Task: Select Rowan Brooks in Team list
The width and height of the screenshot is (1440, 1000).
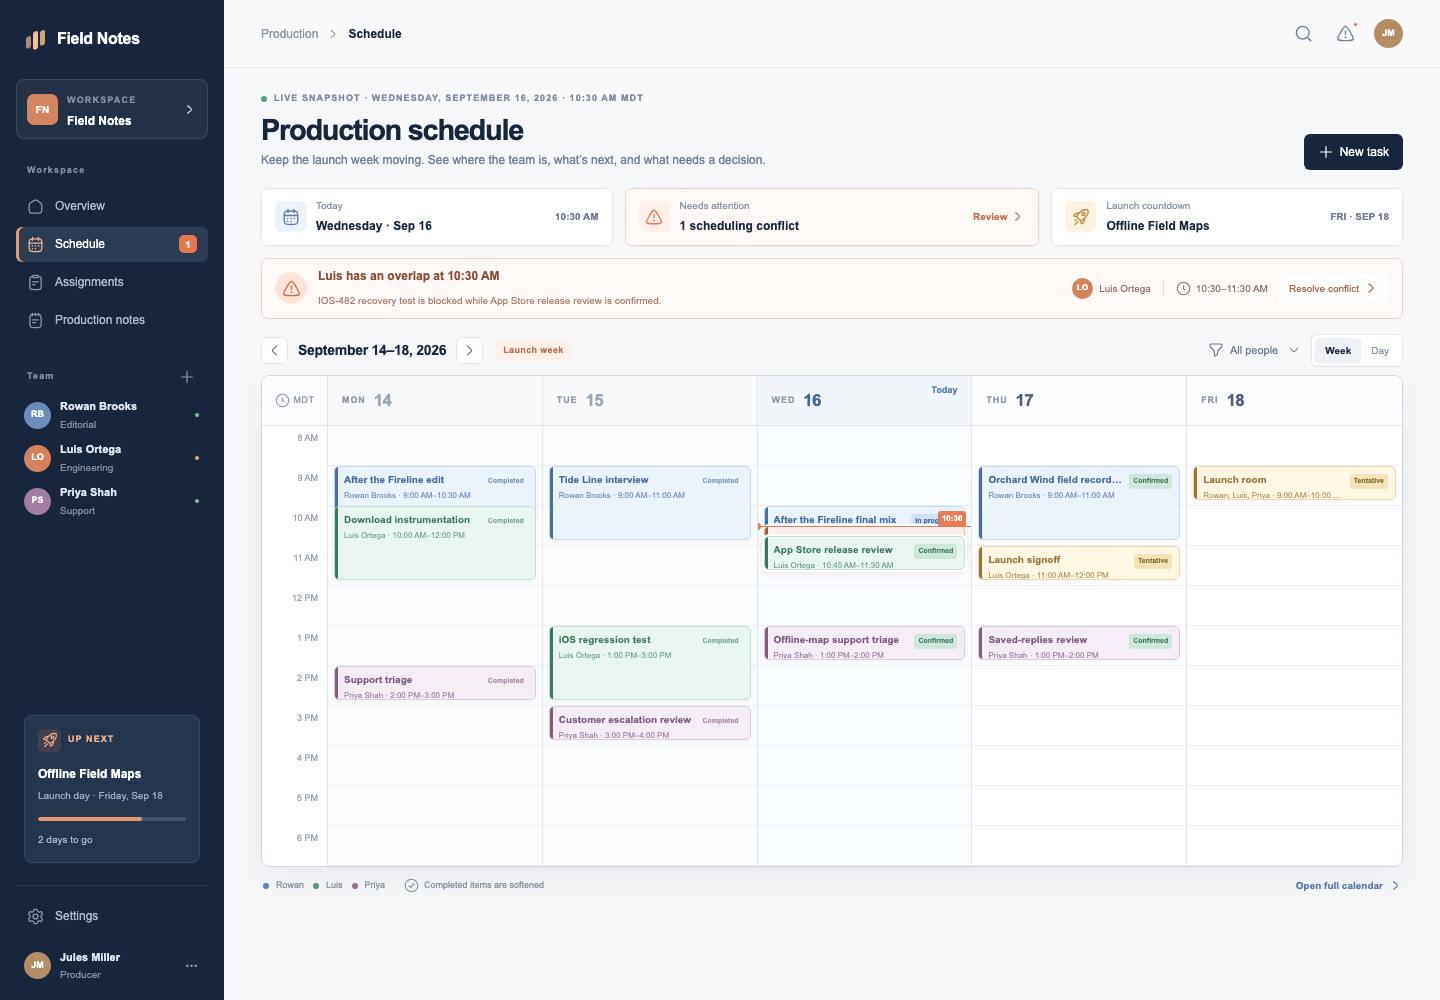Action: click(112, 415)
